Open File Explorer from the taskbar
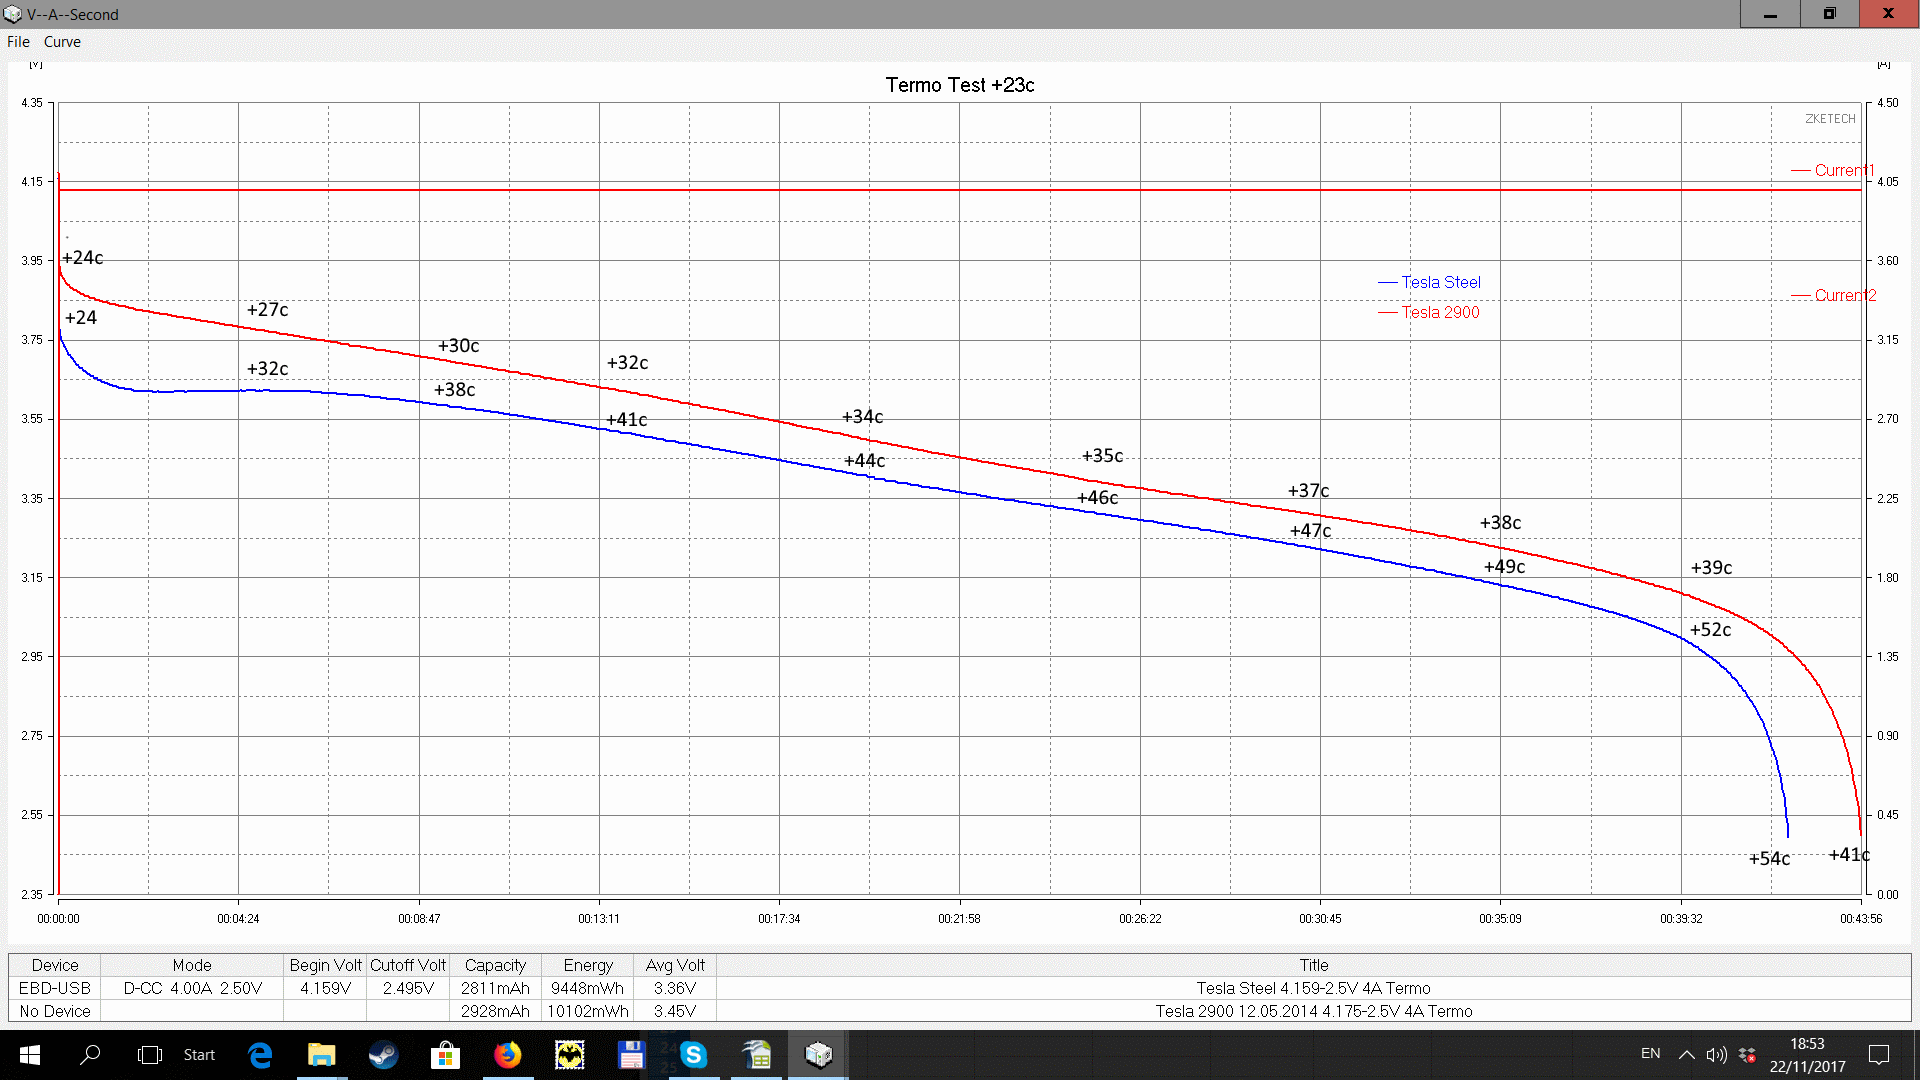1920x1080 pixels. pyautogui.click(x=321, y=1055)
